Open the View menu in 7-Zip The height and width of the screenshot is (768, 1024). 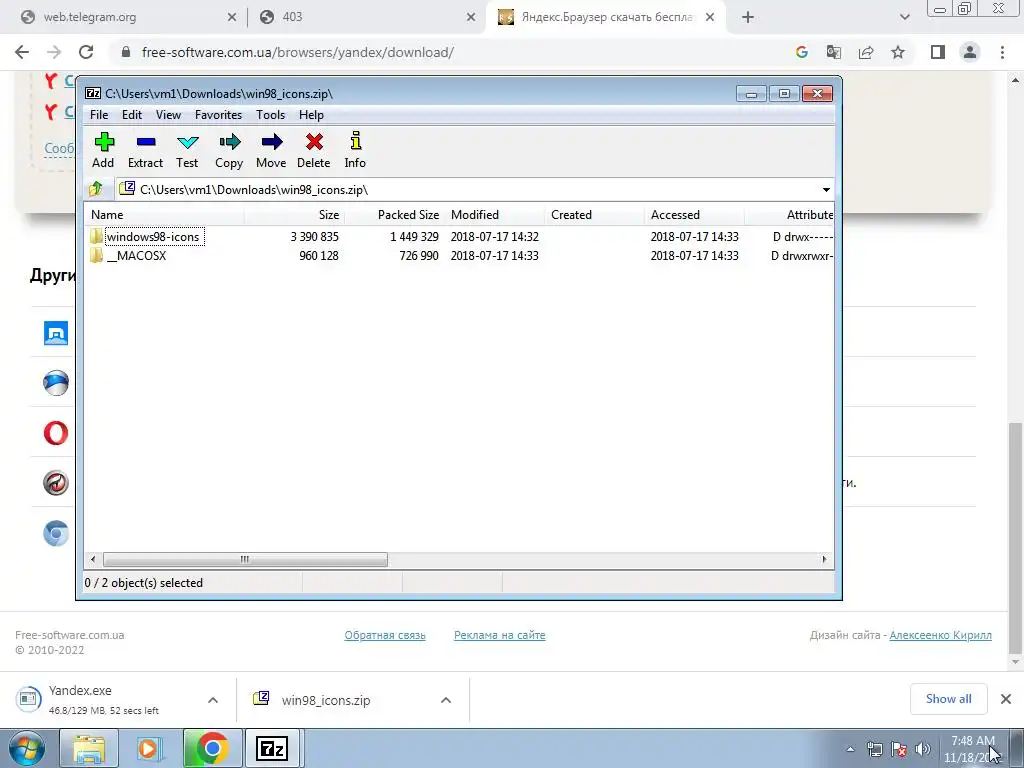click(x=168, y=115)
